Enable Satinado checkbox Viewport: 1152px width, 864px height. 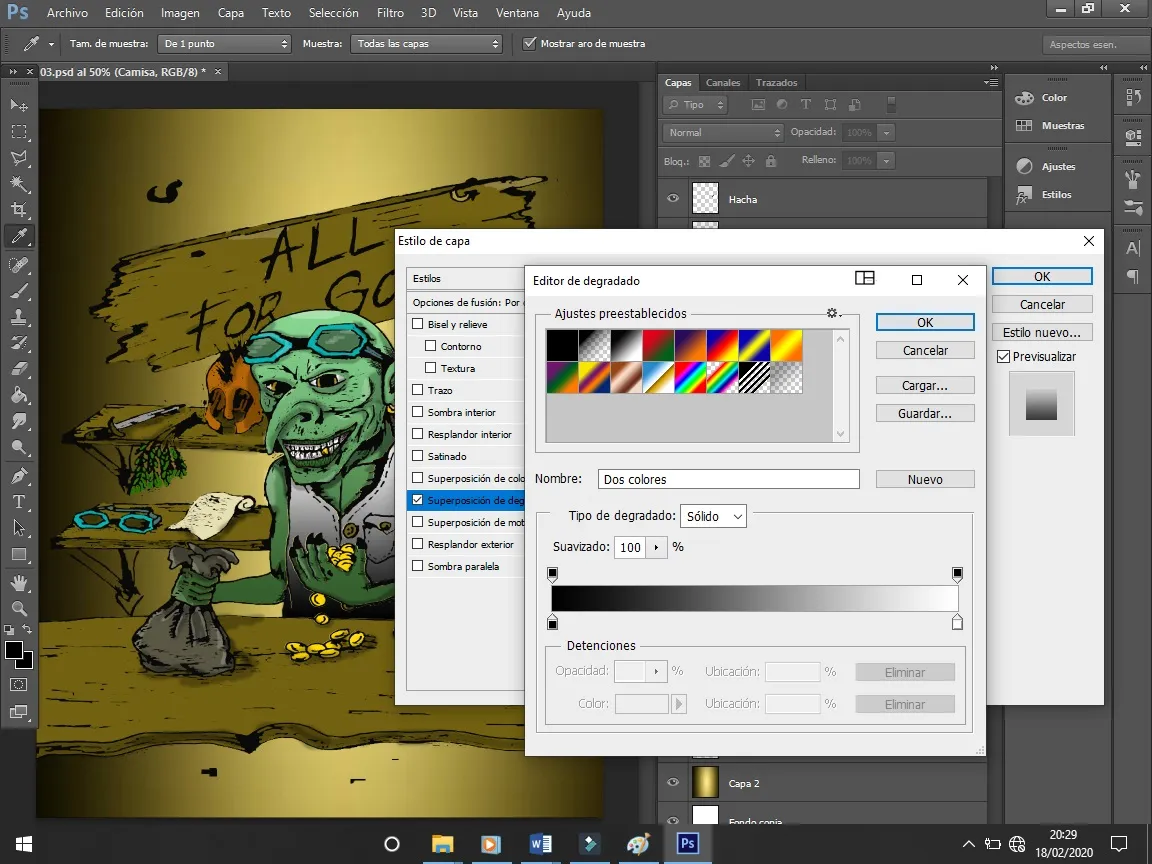point(418,456)
